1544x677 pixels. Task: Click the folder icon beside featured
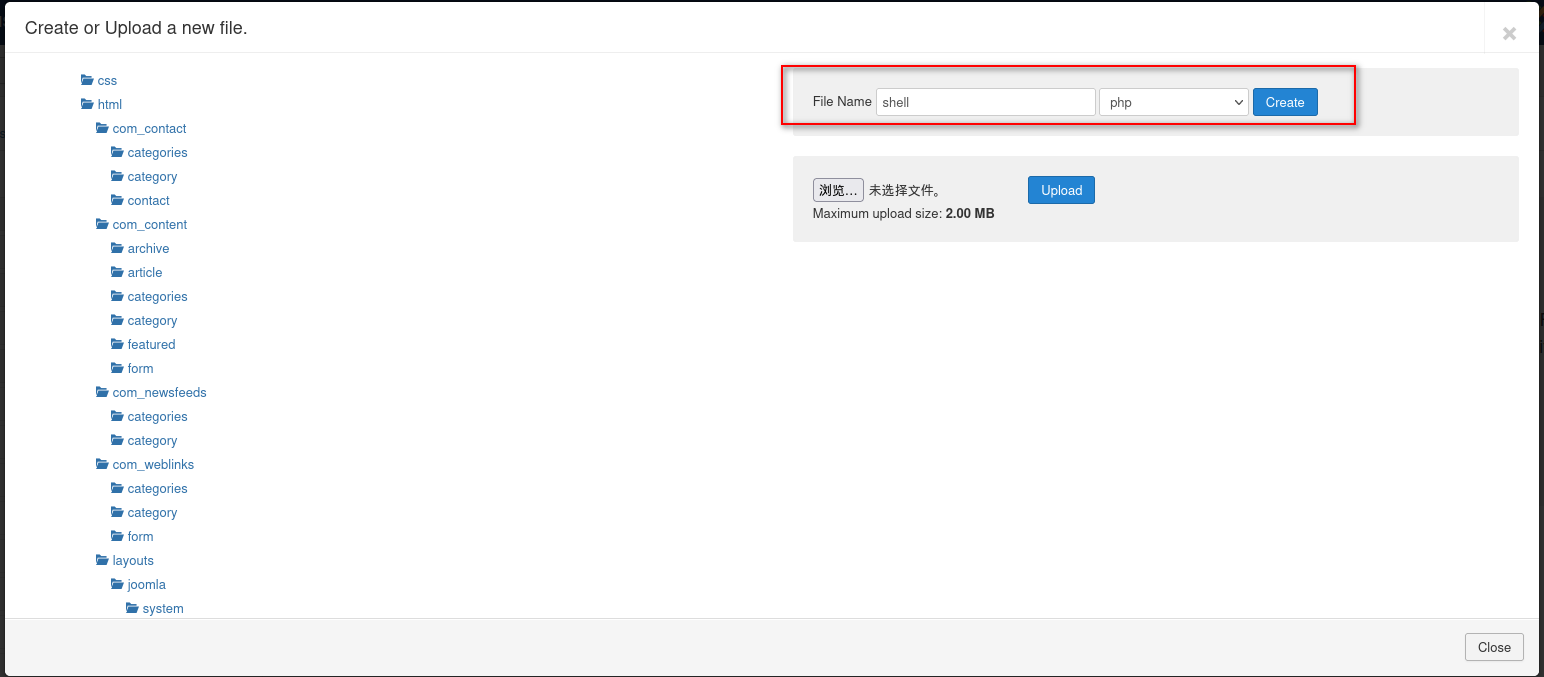pyautogui.click(x=117, y=344)
